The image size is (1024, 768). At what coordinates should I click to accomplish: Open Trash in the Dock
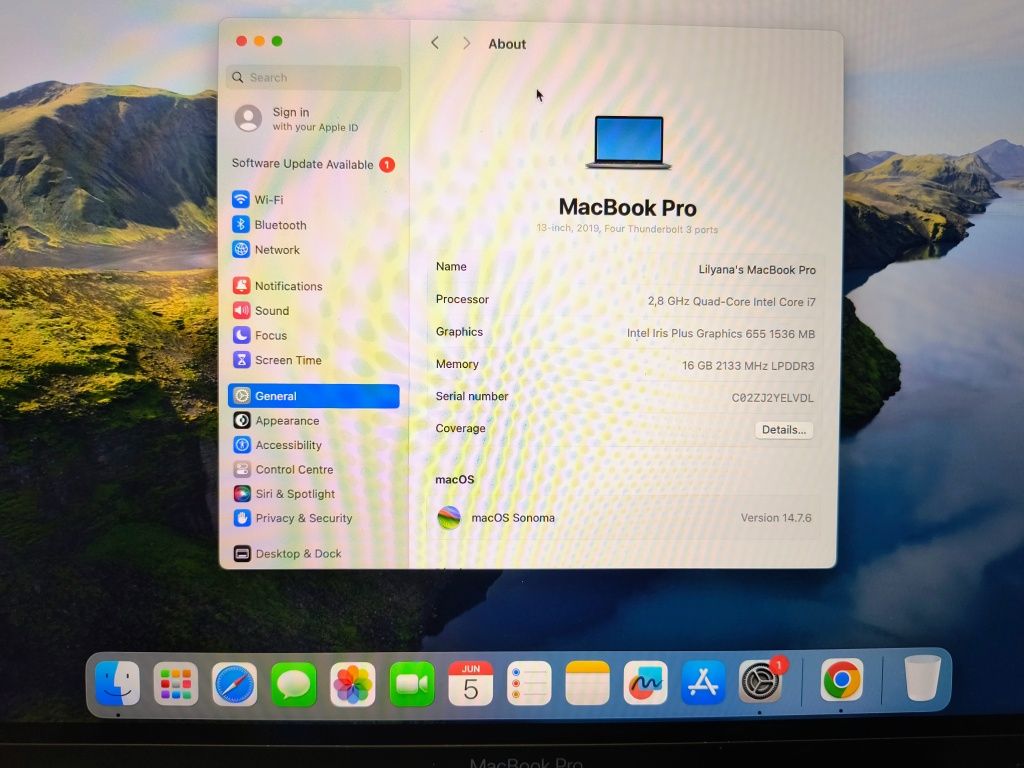point(922,679)
